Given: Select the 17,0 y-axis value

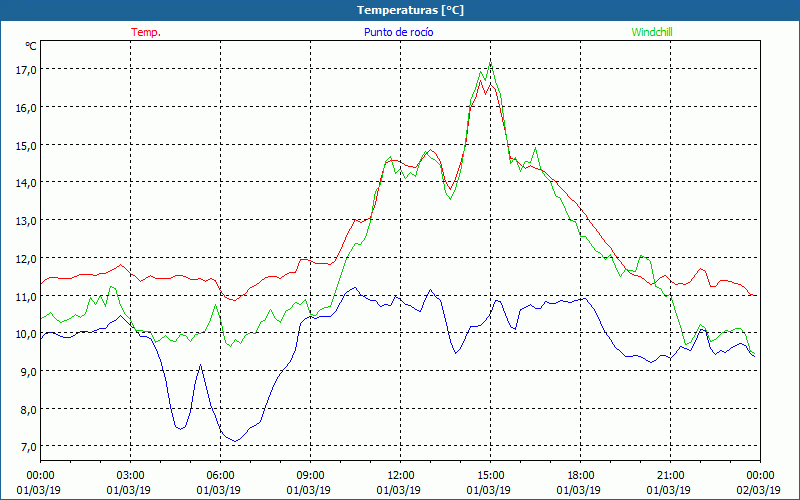Looking at the screenshot, I should click(x=26, y=70).
